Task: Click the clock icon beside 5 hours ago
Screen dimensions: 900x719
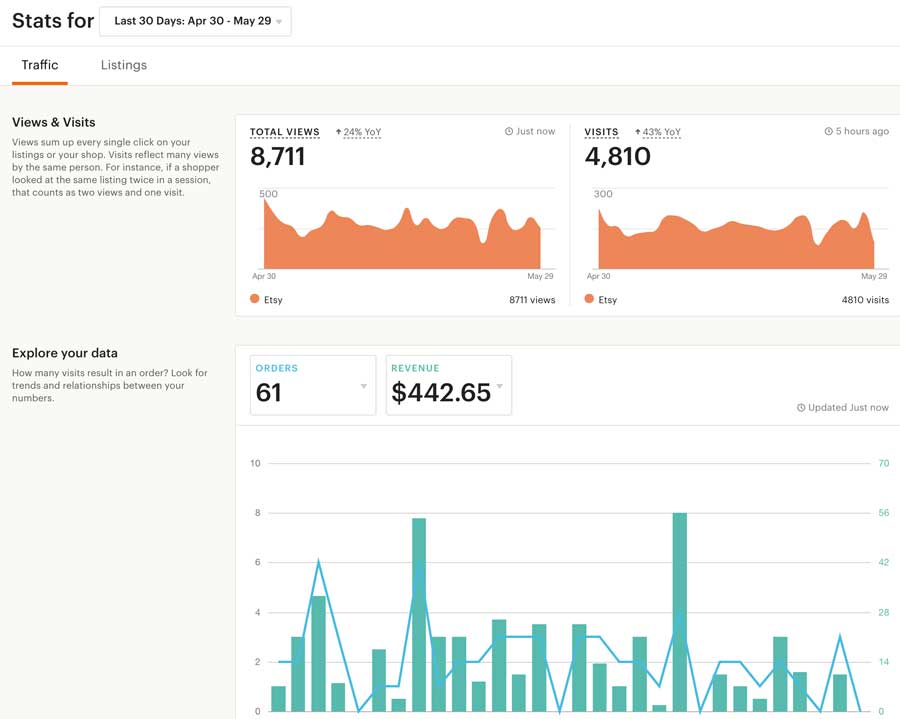Action: (x=828, y=131)
